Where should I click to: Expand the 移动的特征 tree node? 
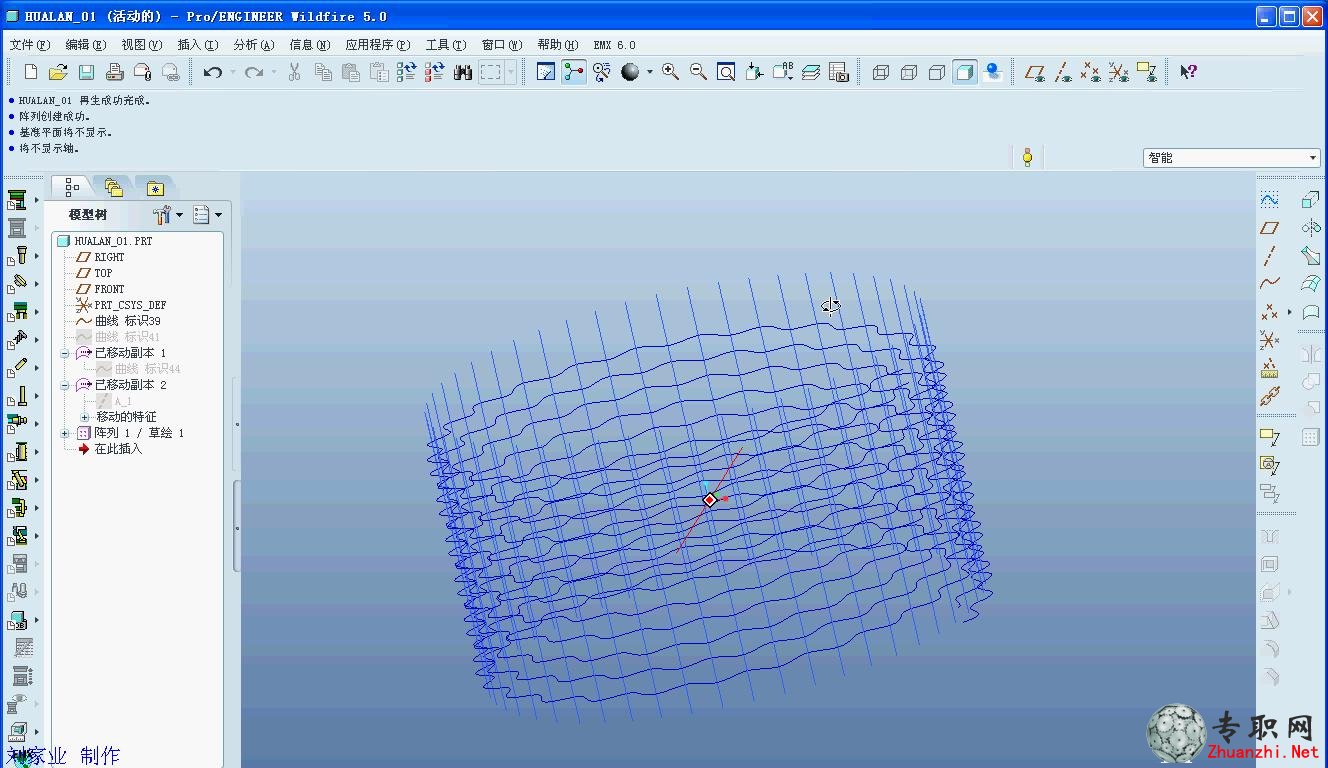[85, 417]
